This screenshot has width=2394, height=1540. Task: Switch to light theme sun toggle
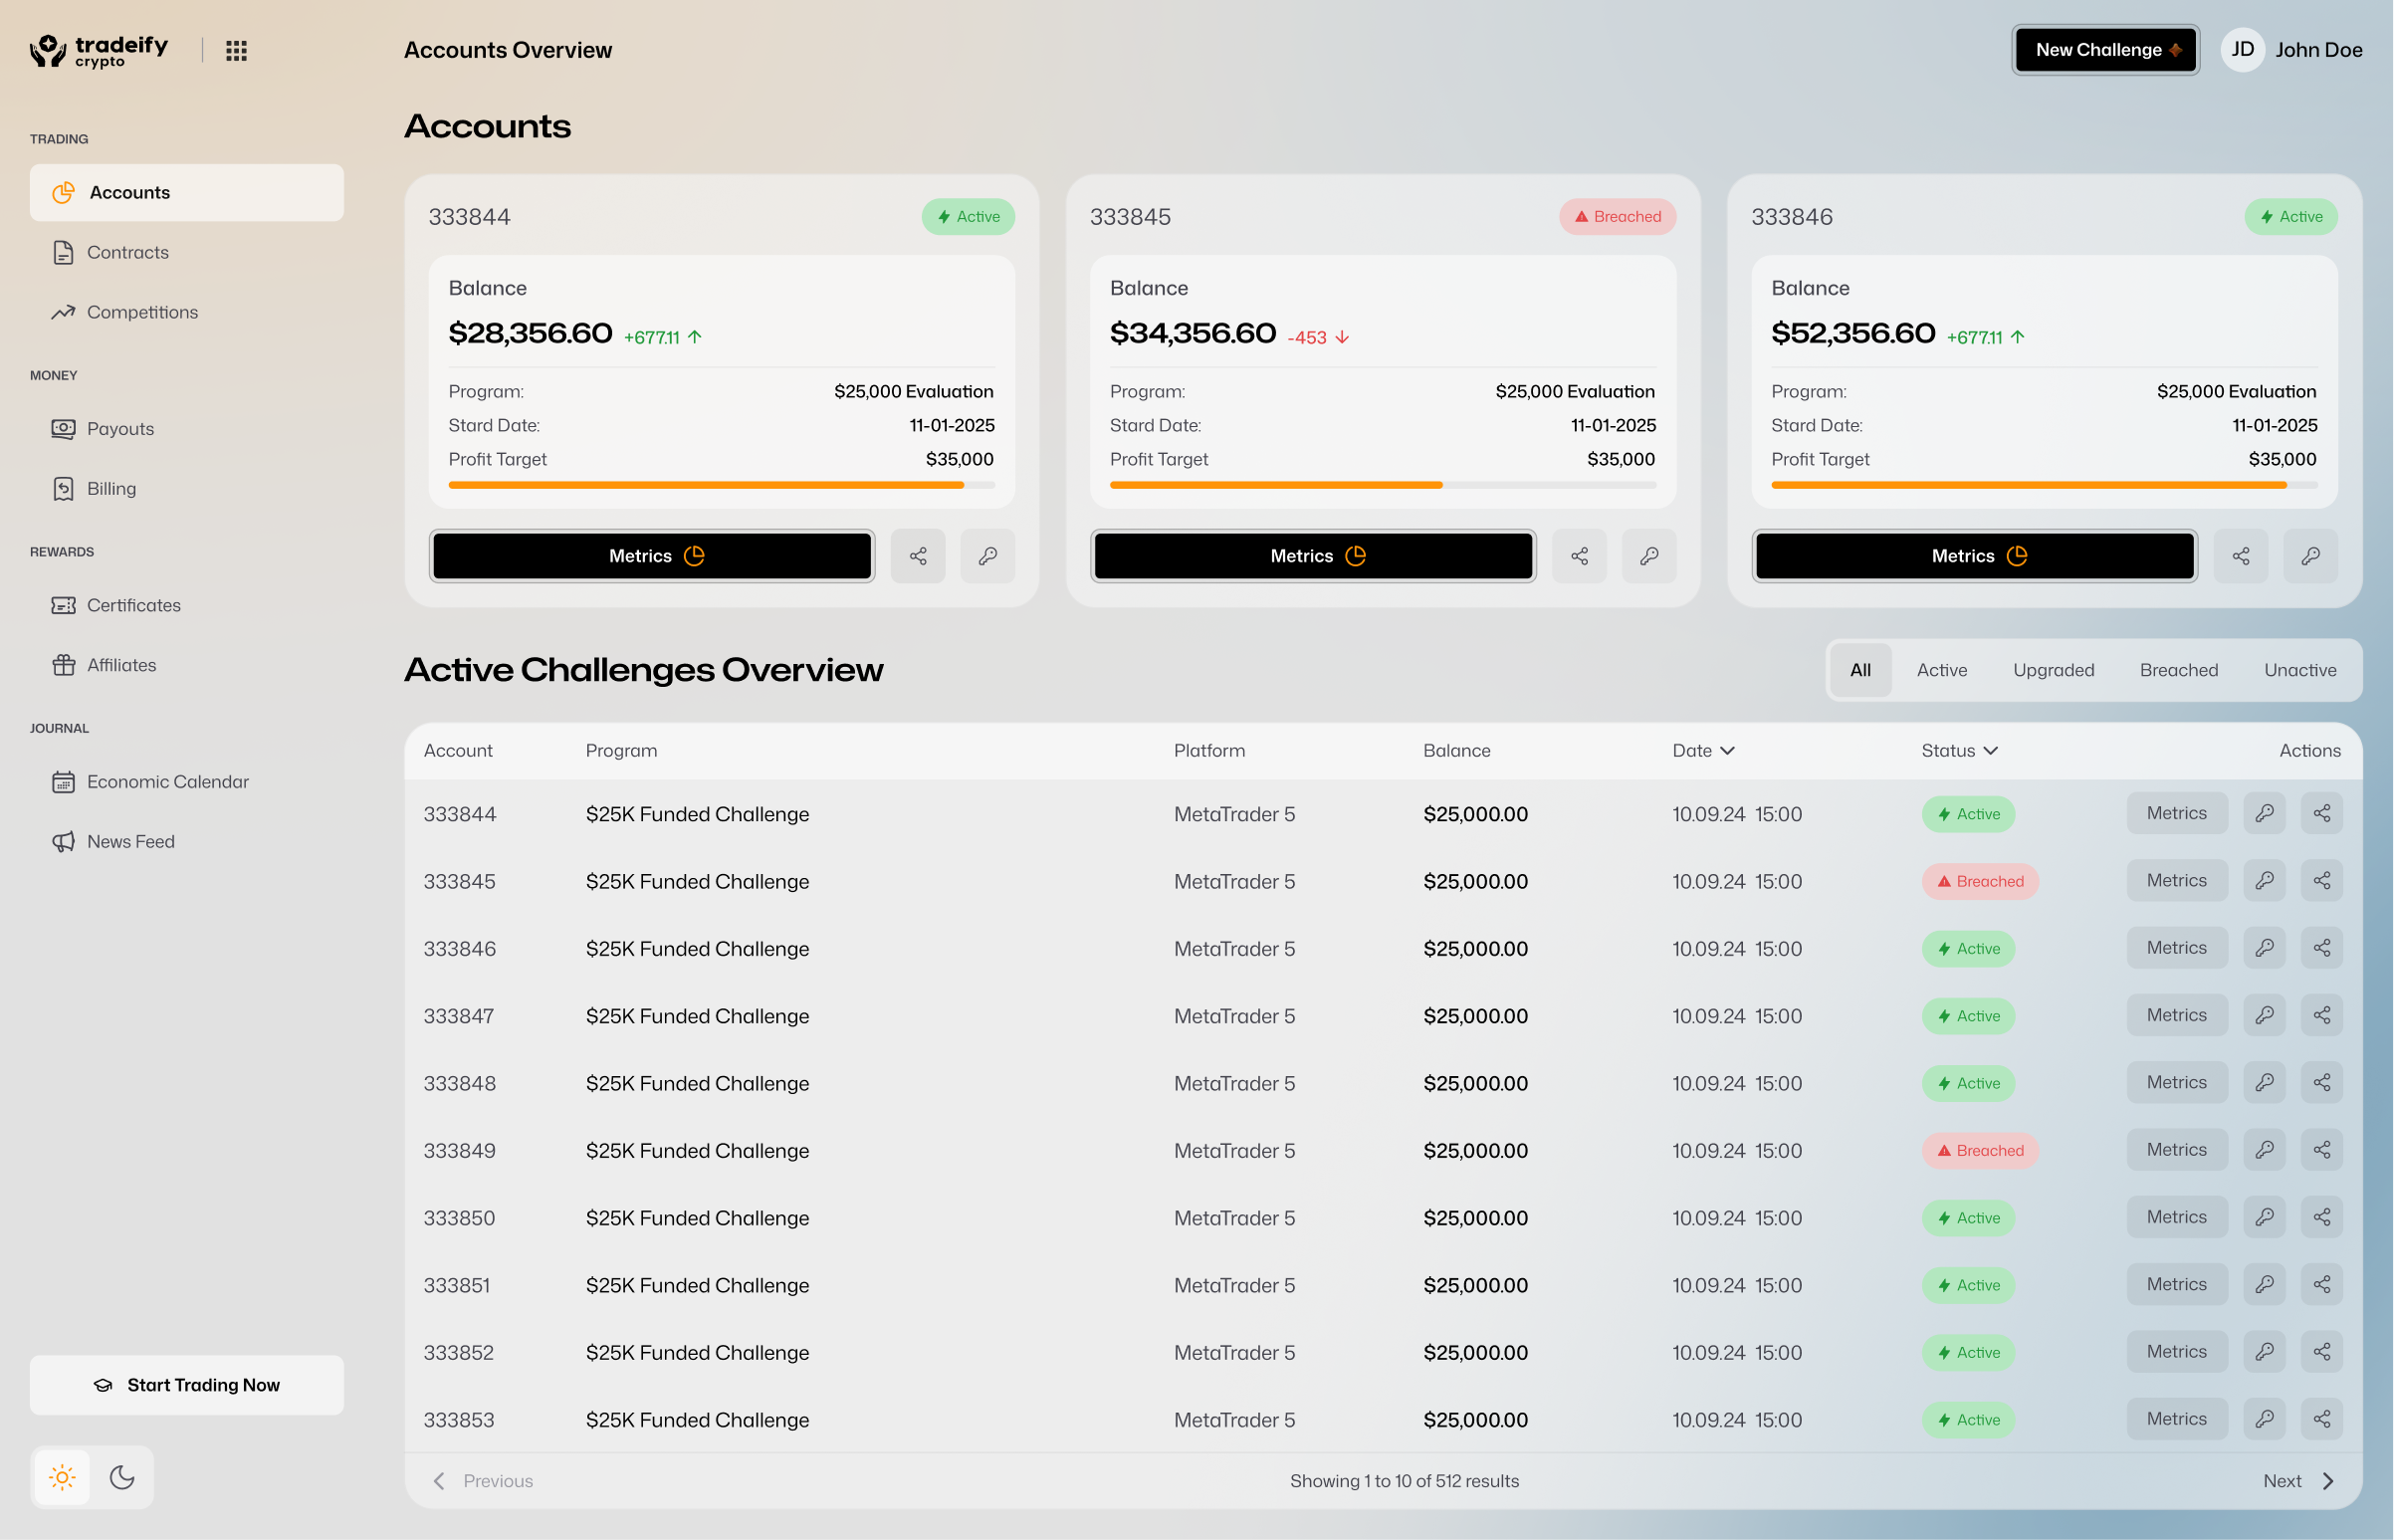(x=62, y=1477)
